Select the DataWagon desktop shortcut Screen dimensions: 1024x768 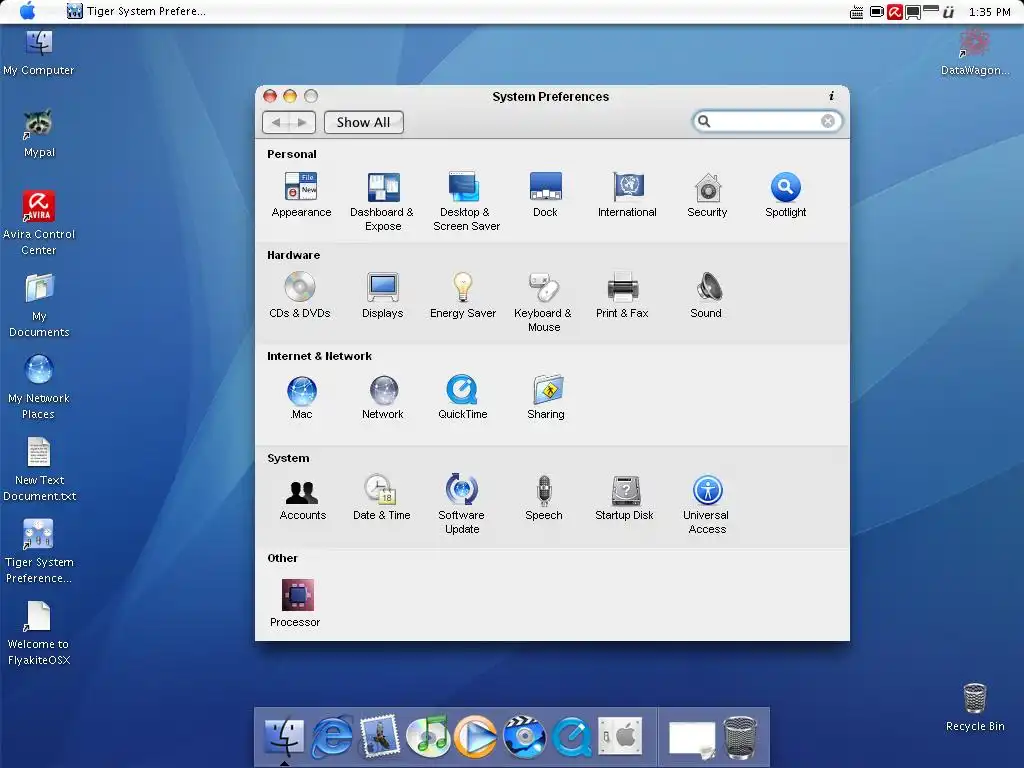coord(974,53)
